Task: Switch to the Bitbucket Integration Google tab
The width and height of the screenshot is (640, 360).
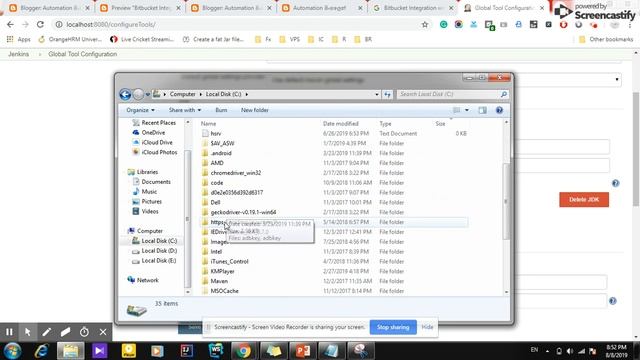Action: coord(412,8)
